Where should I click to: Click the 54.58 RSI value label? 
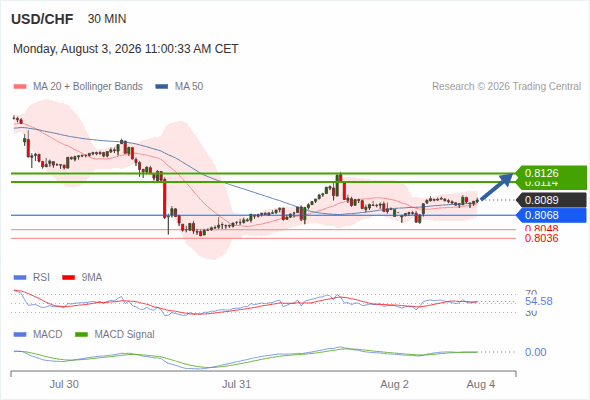click(x=539, y=301)
